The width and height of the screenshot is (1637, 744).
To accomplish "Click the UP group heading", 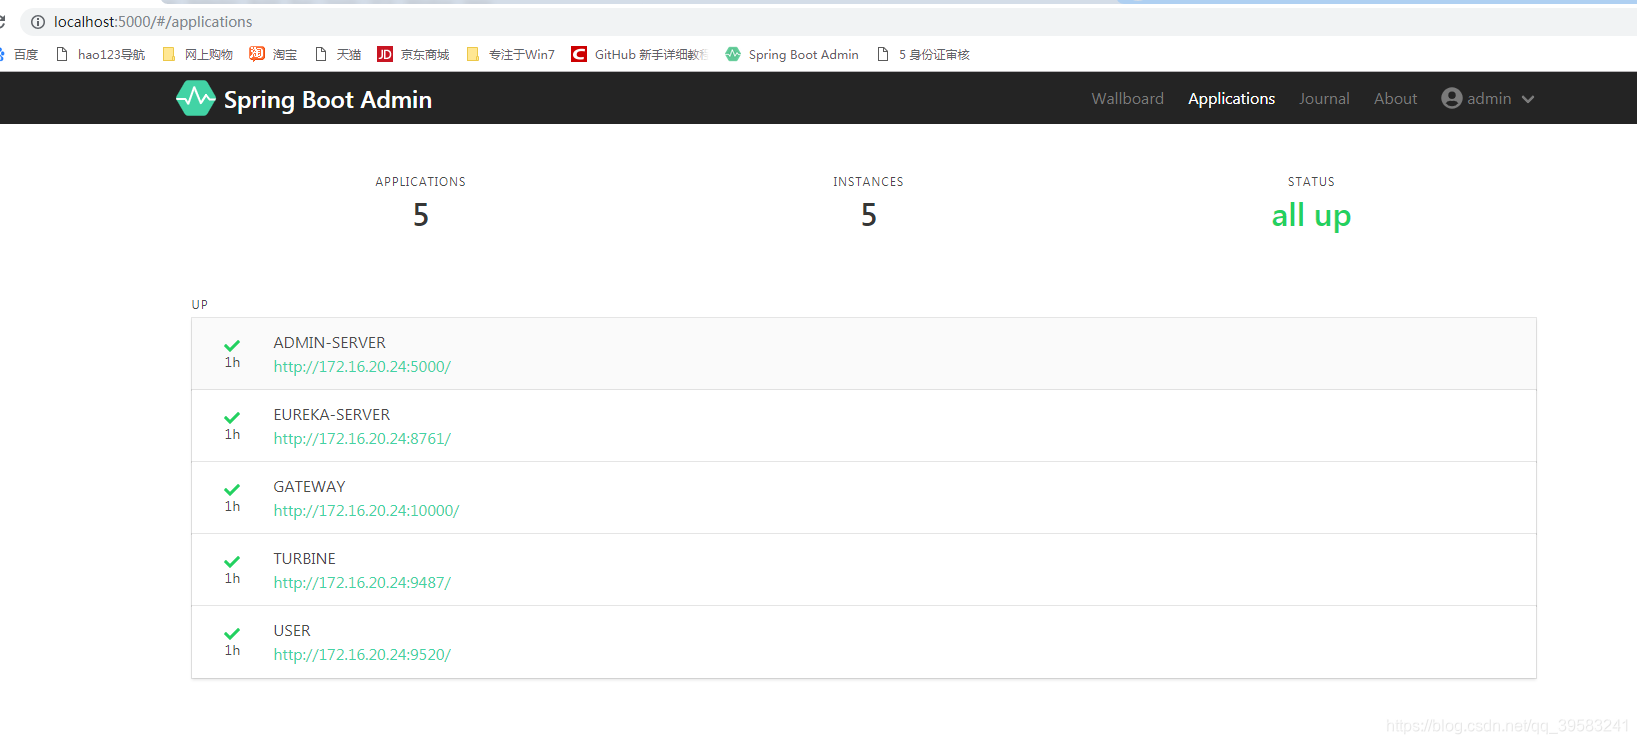I will pos(200,304).
